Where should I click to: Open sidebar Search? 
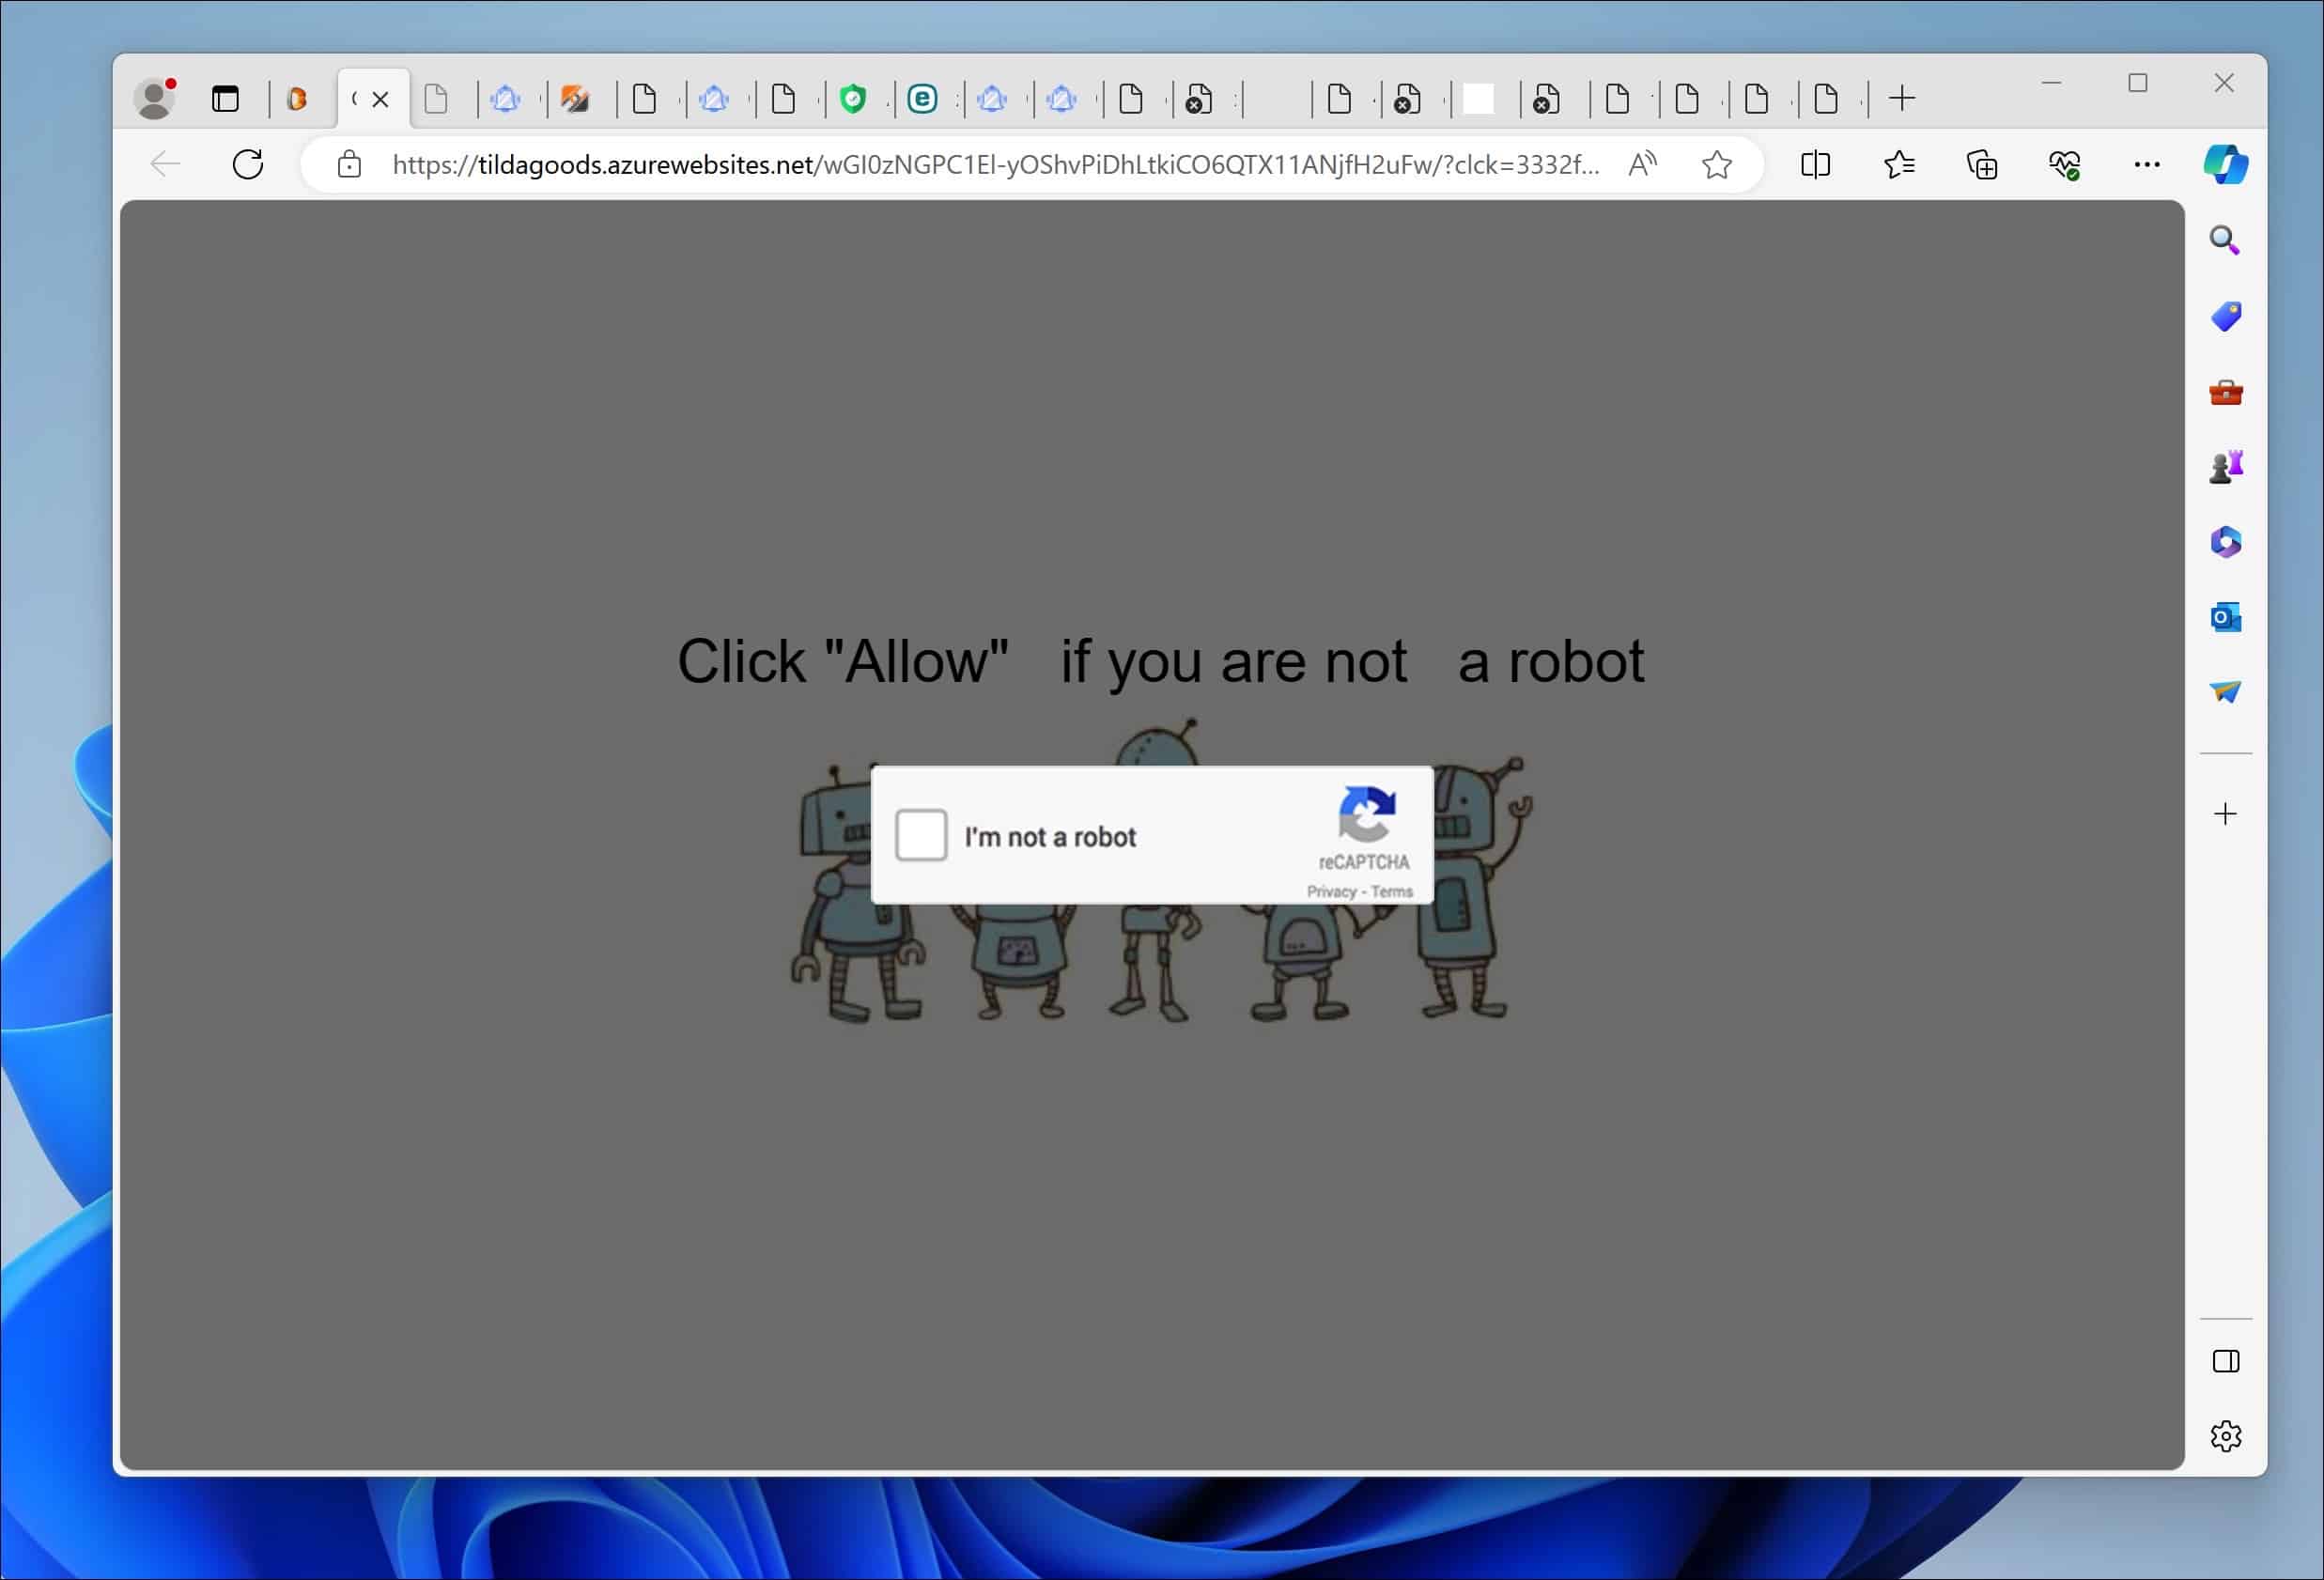pos(2225,240)
